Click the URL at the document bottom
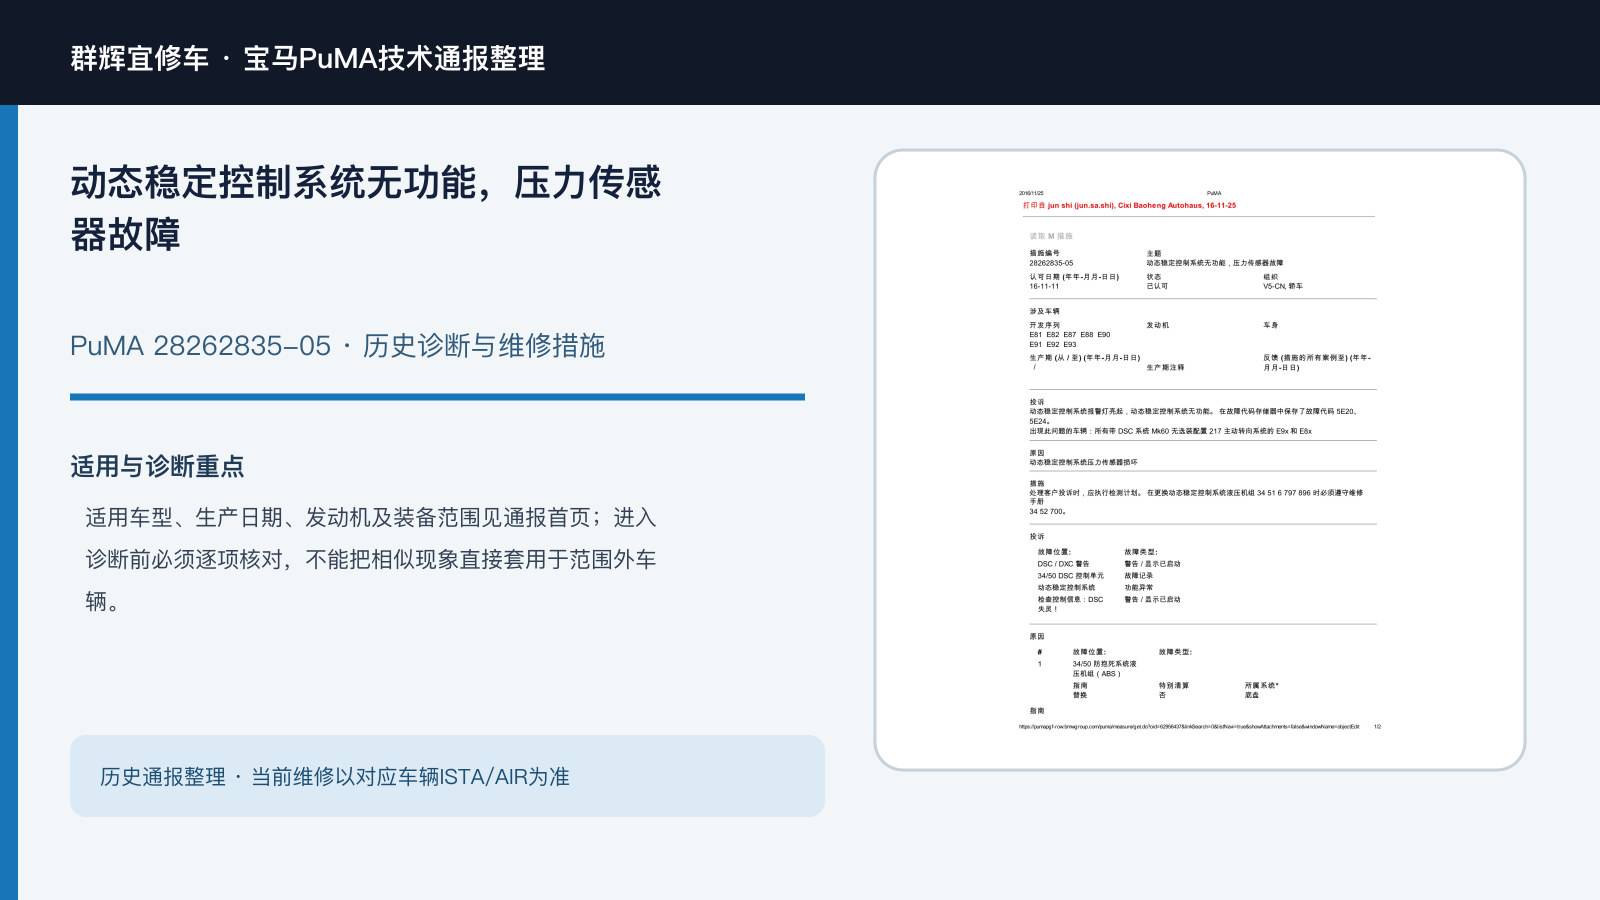Screen dimensions: 1600x900 (x=1189, y=727)
